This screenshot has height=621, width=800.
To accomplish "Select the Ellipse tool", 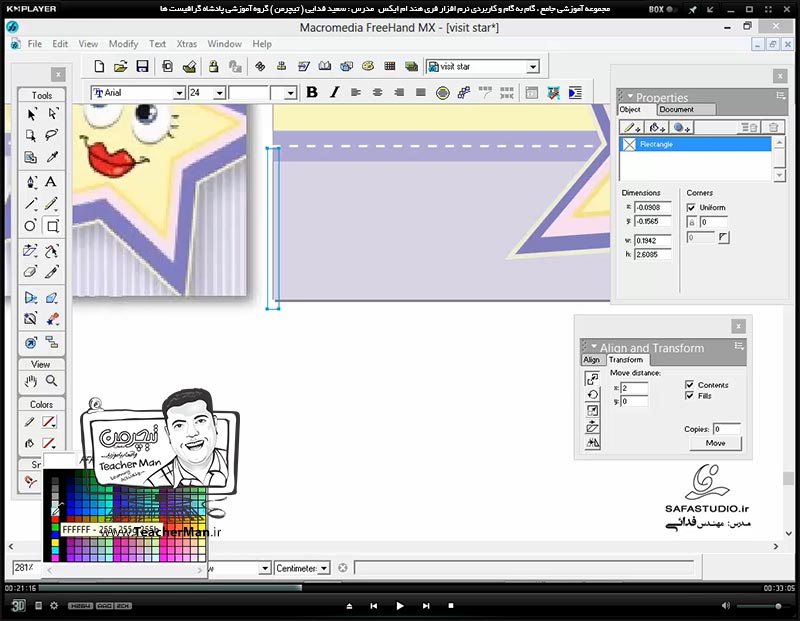I will [x=31, y=226].
